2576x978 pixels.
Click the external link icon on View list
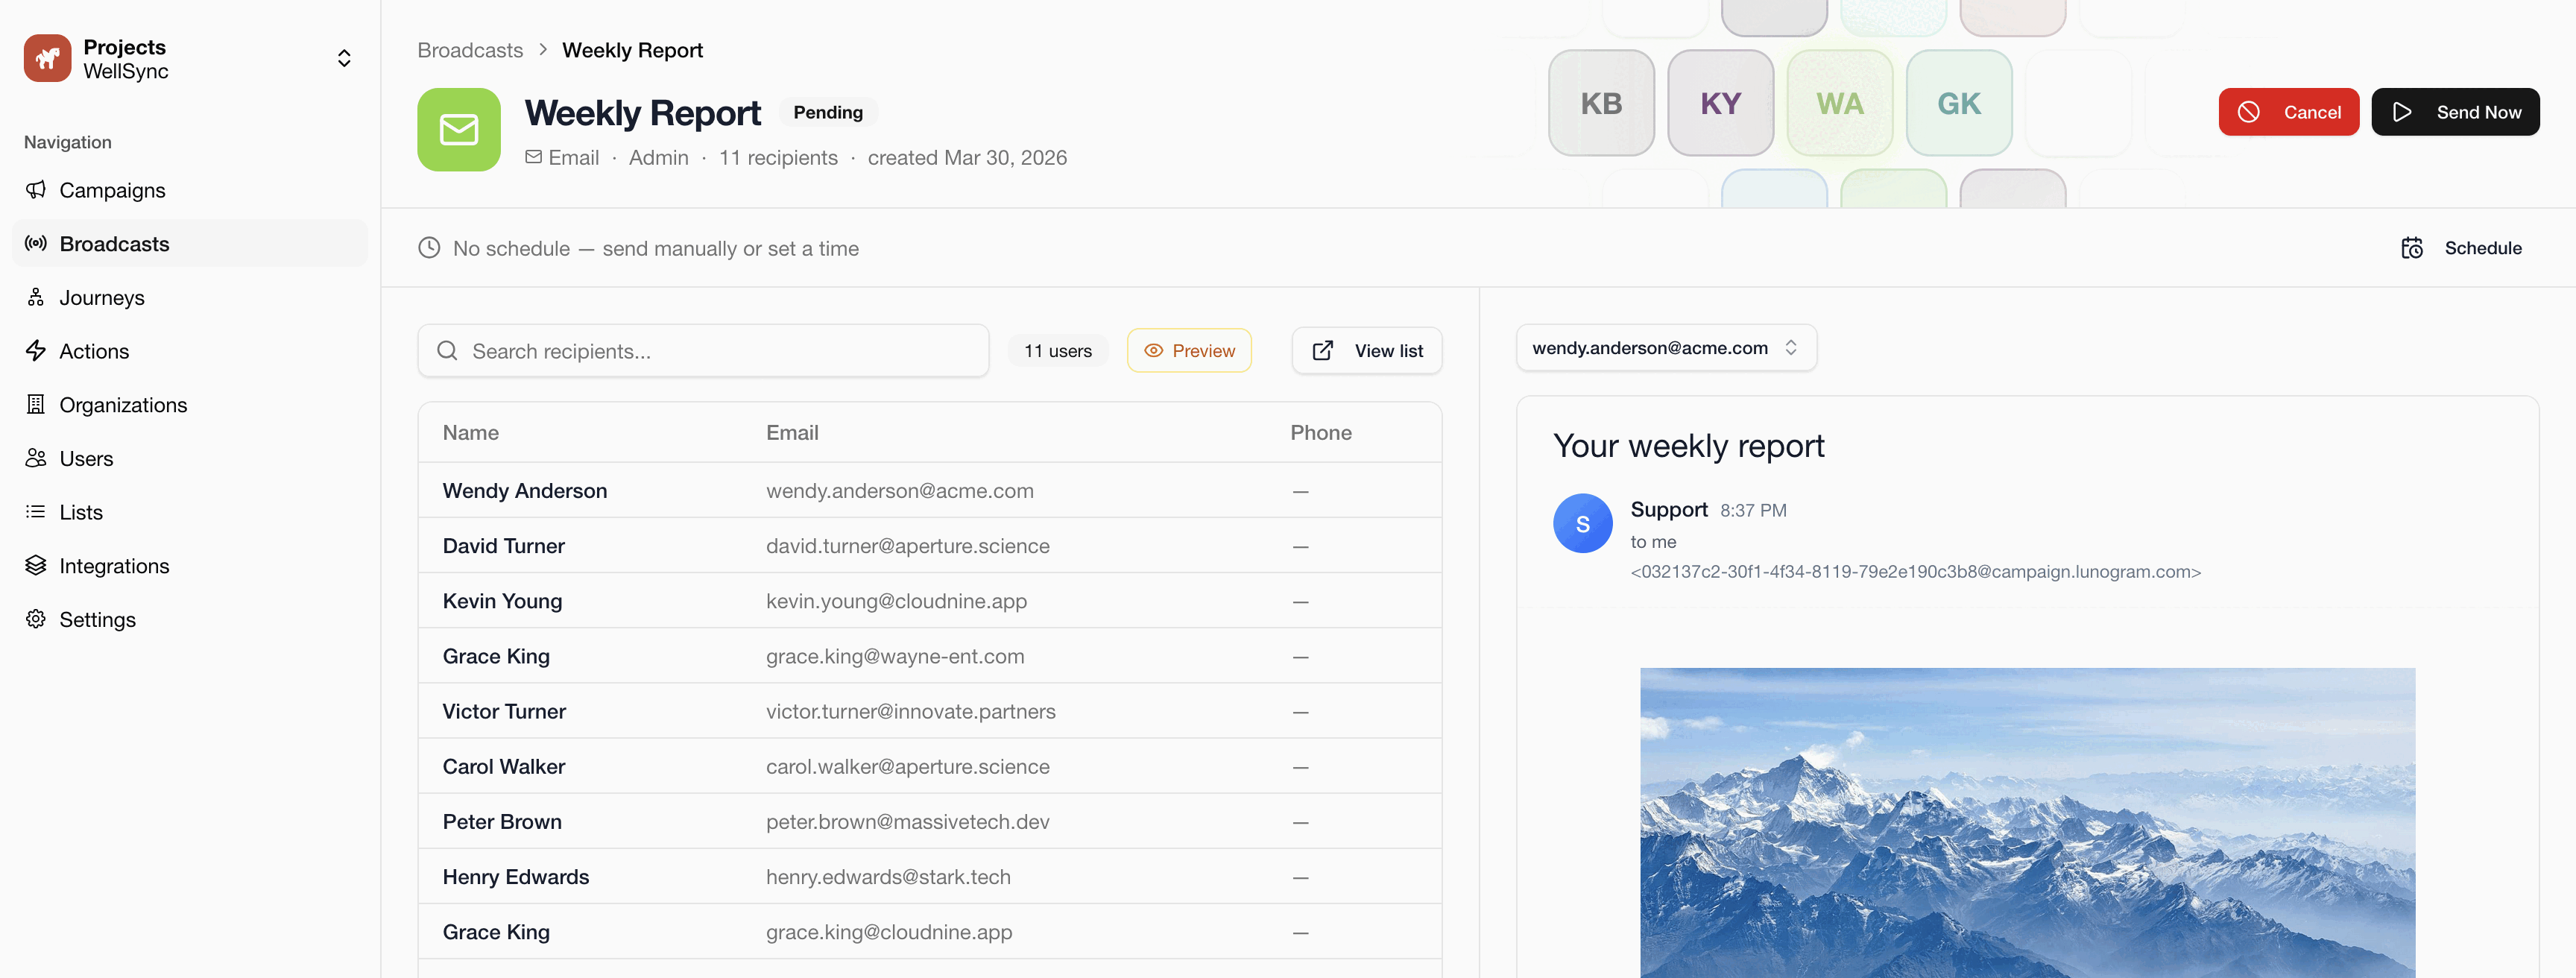(1323, 351)
